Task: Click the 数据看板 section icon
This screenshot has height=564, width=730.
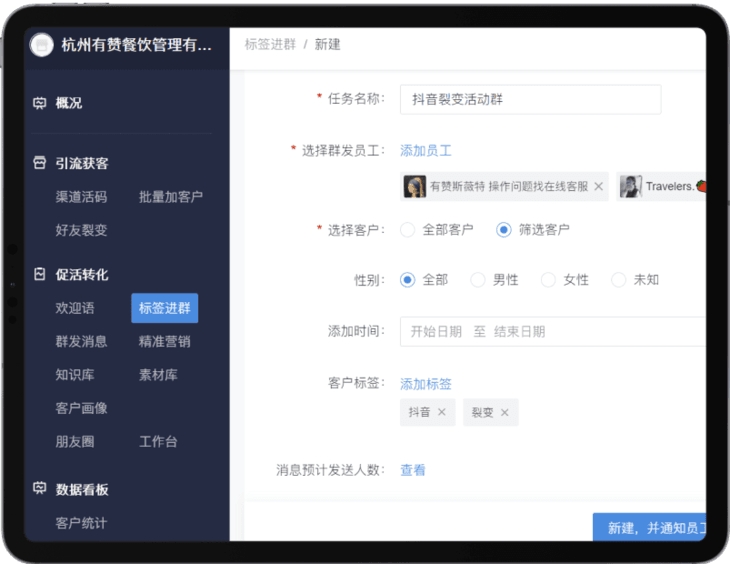Action: [40, 489]
